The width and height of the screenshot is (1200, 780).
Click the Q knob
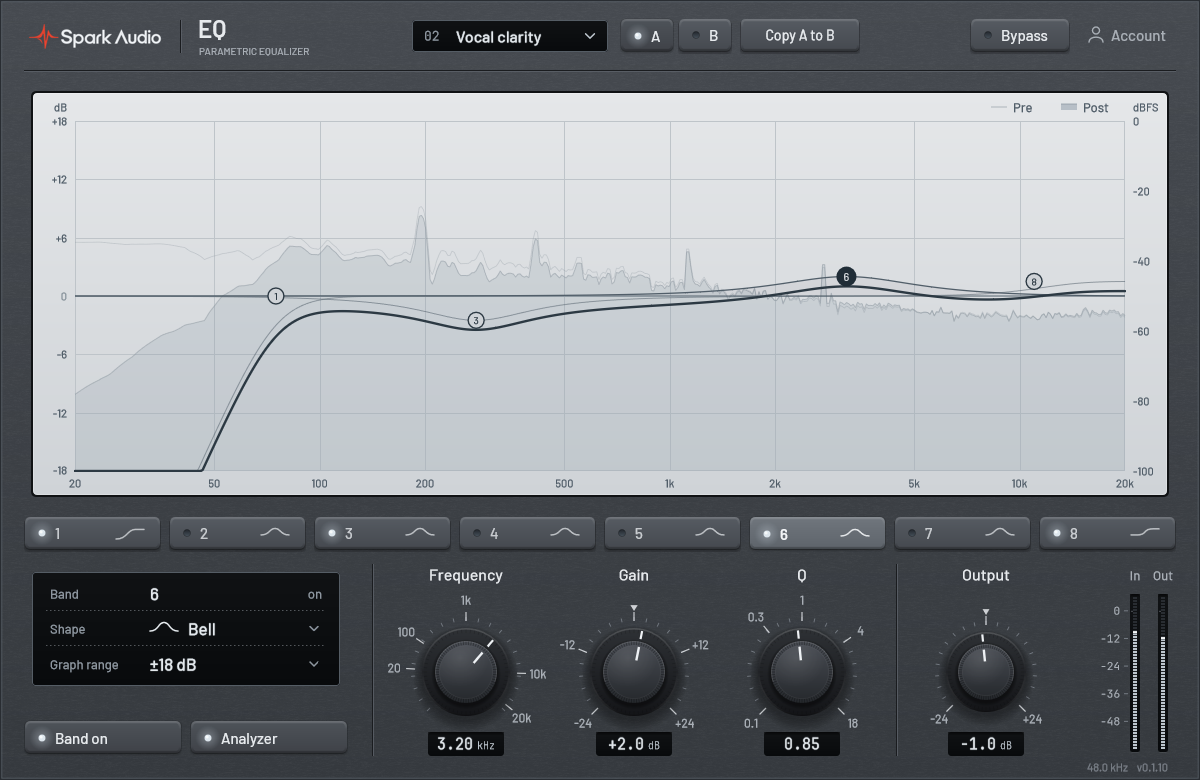802,671
